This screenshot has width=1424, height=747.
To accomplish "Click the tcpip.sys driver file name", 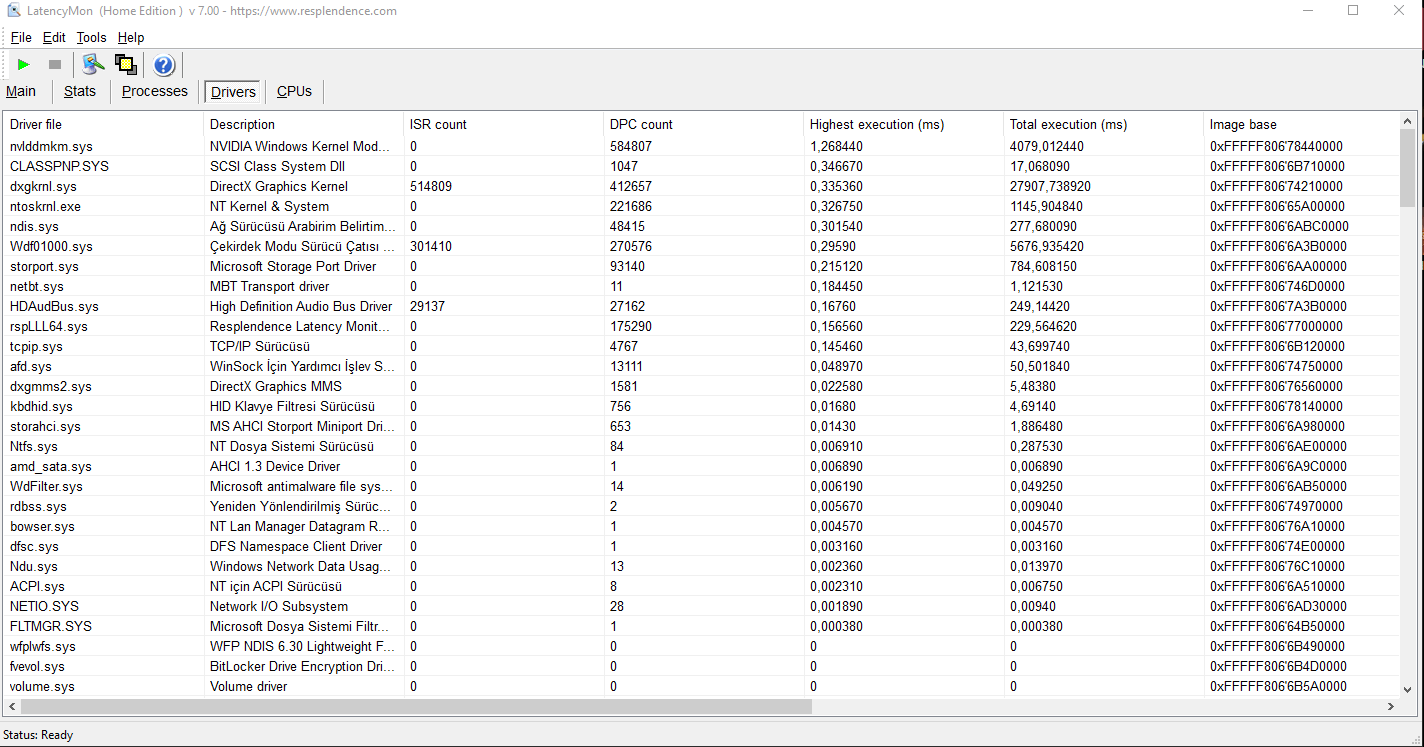I will (x=36, y=346).
